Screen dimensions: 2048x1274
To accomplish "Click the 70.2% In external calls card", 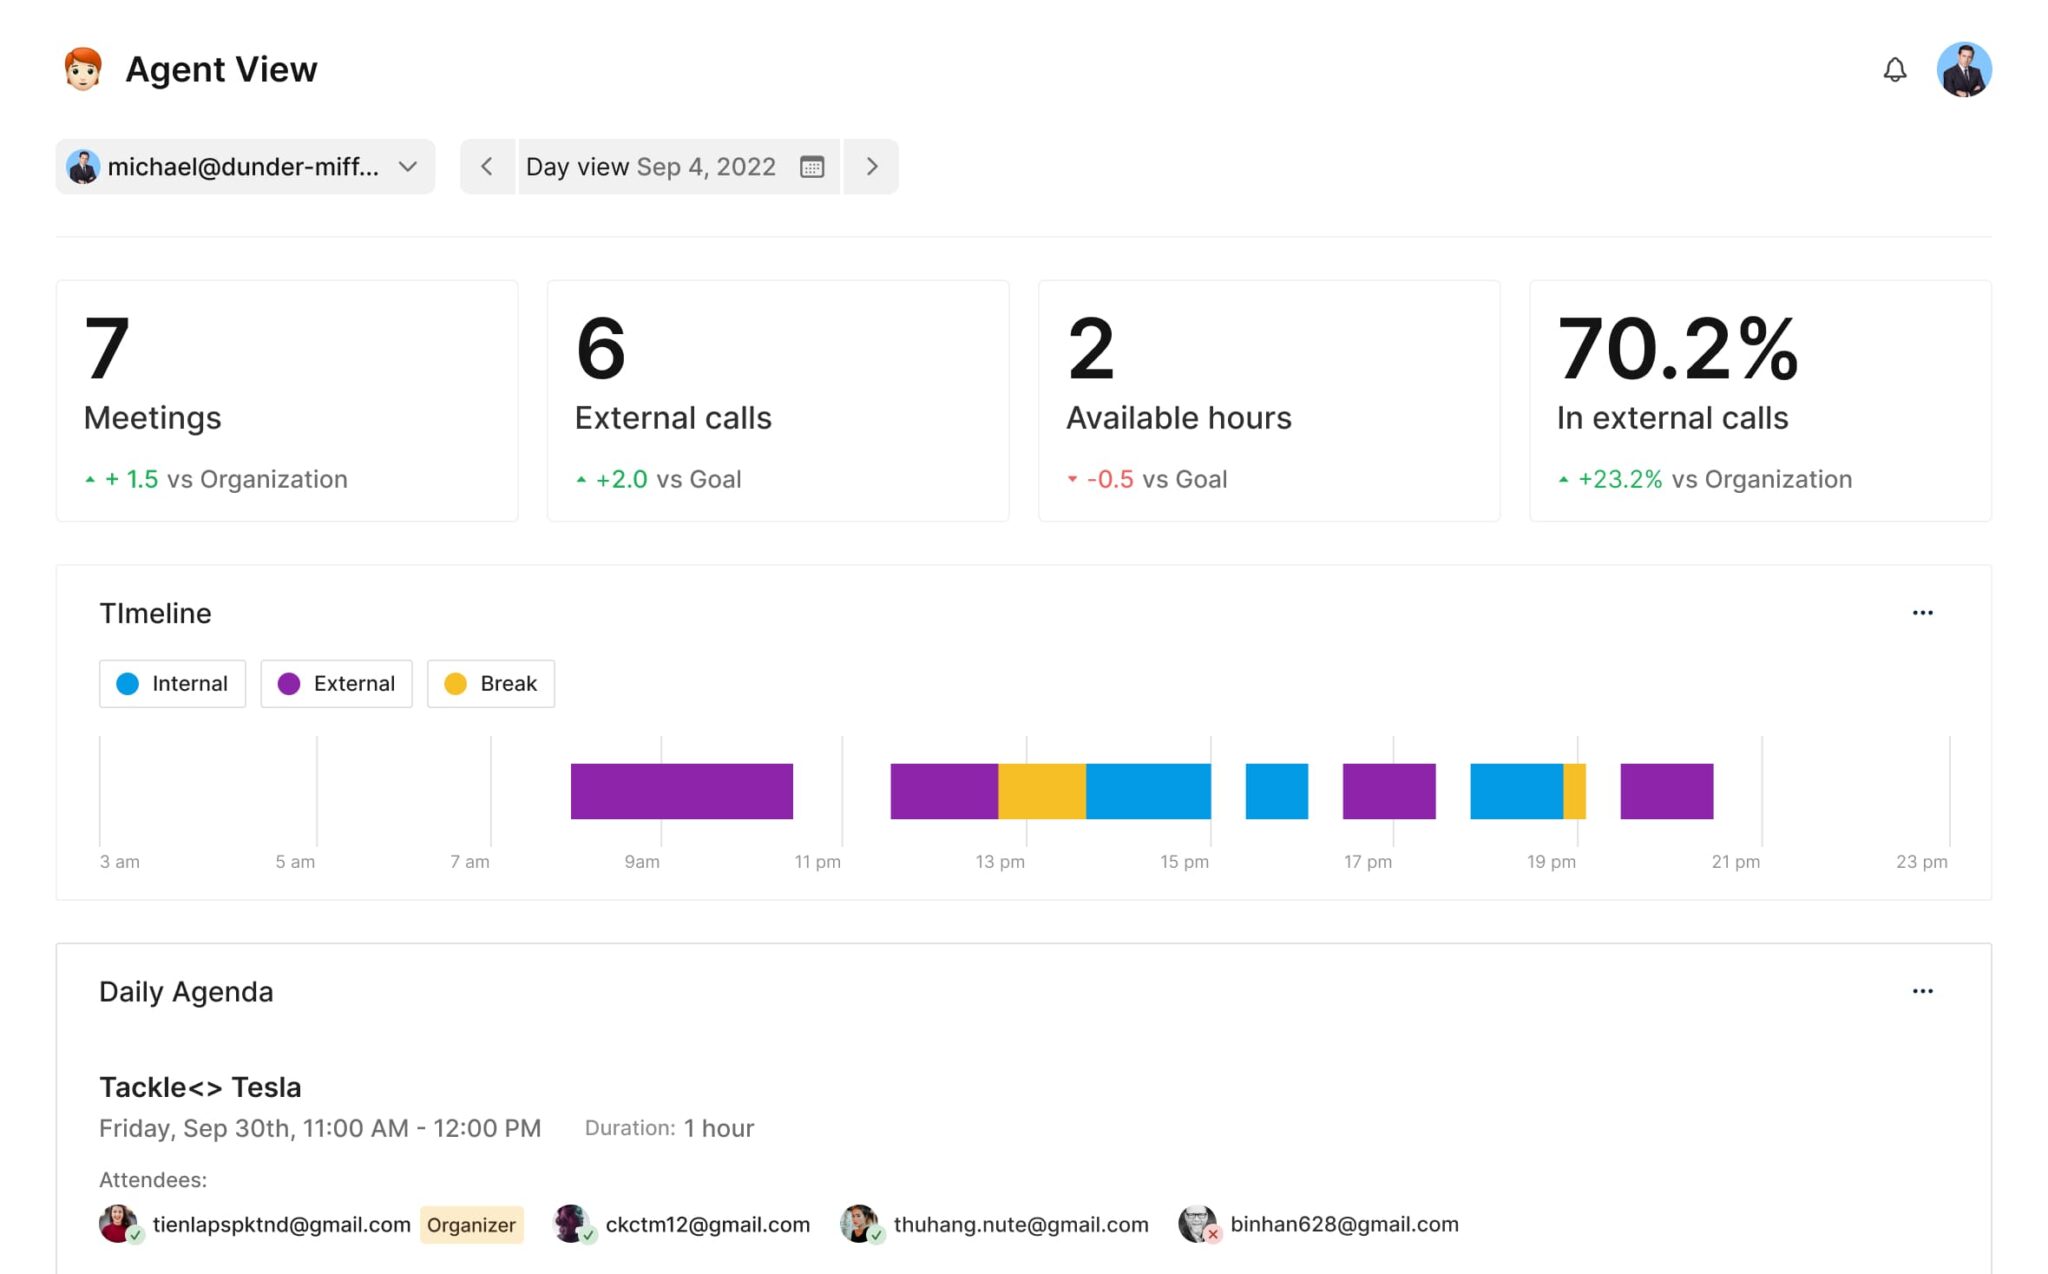I will pyautogui.click(x=1760, y=400).
